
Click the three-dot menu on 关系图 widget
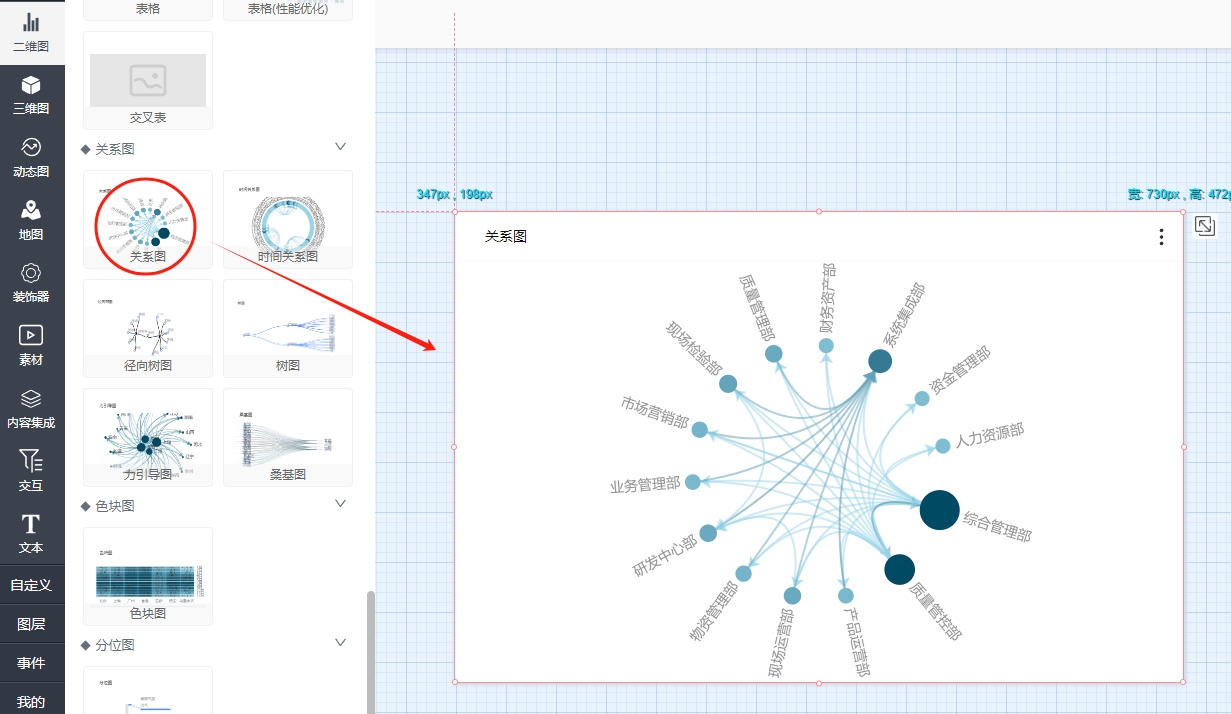click(x=1161, y=237)
